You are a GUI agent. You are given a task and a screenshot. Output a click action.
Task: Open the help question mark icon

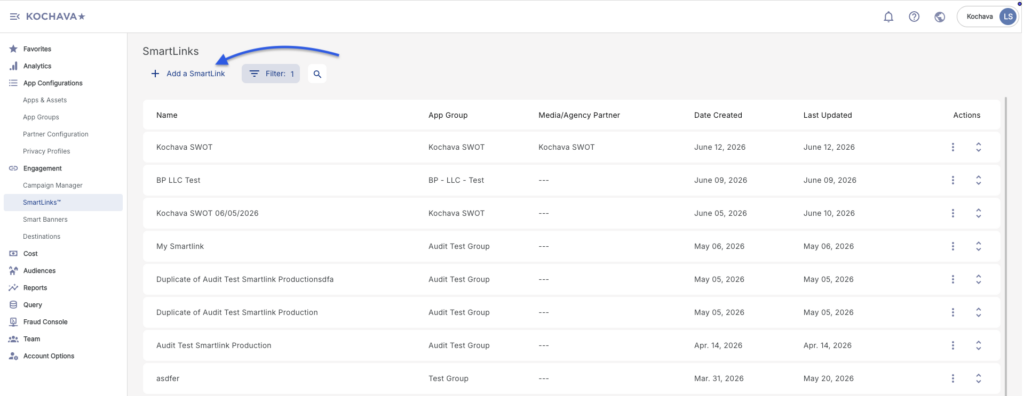tap(914, 17)
